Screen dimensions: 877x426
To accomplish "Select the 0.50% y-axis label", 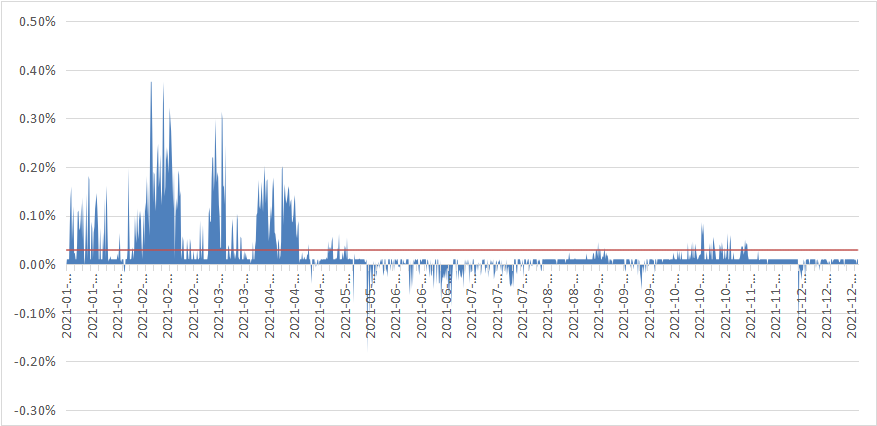I will (x=37, y=22).
